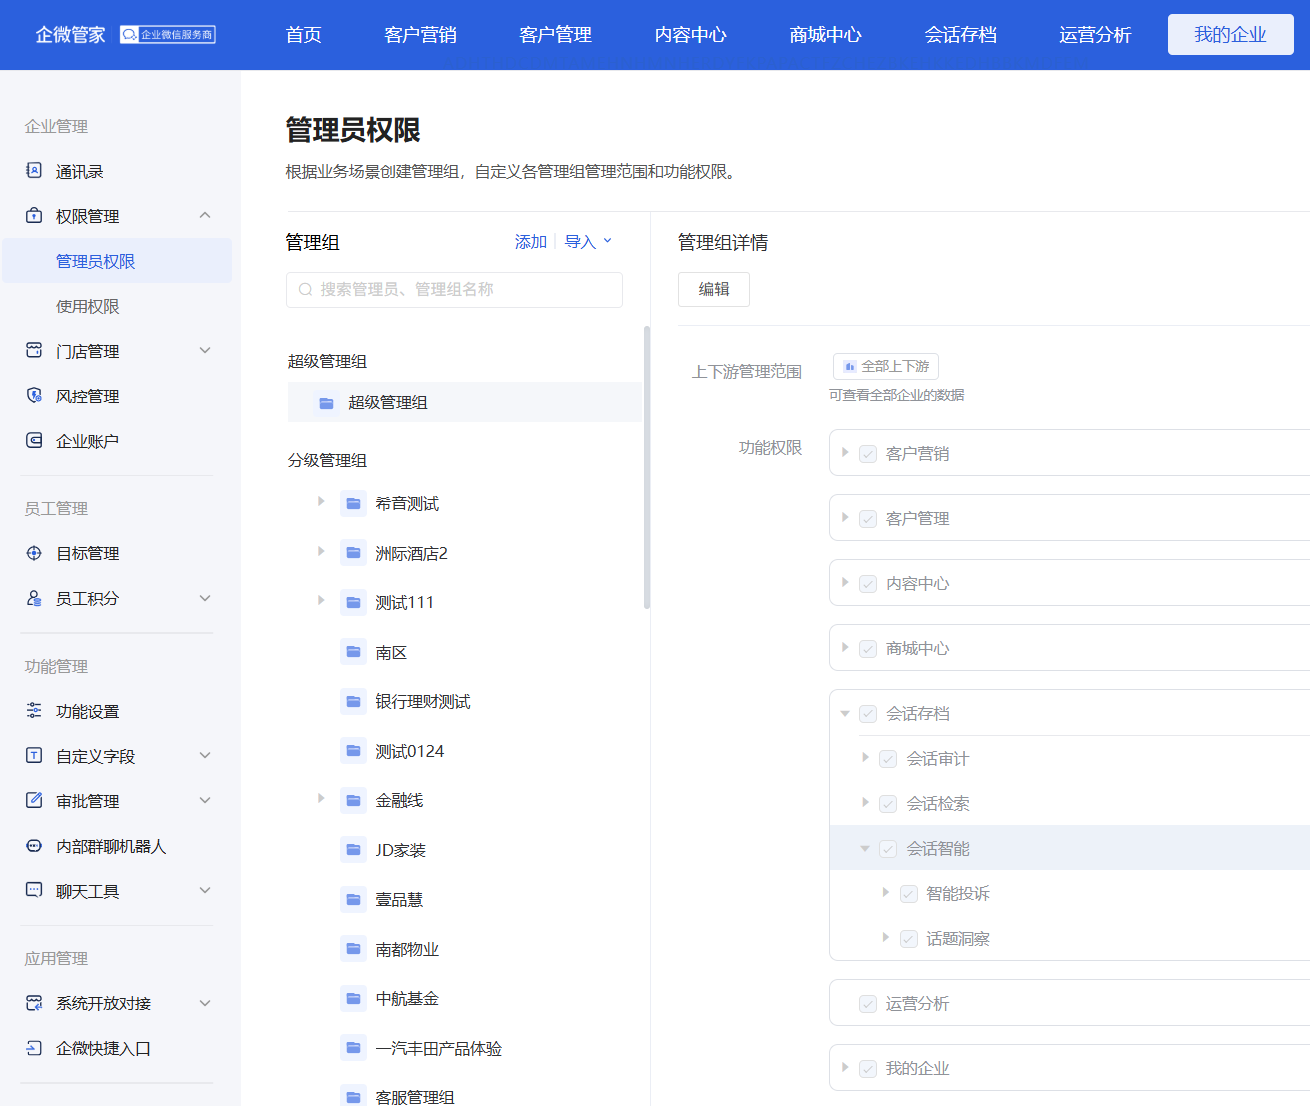Click the 添加 link for 管理组
Viewport: 1310px width, 1106px height.
tap(531, 242)
